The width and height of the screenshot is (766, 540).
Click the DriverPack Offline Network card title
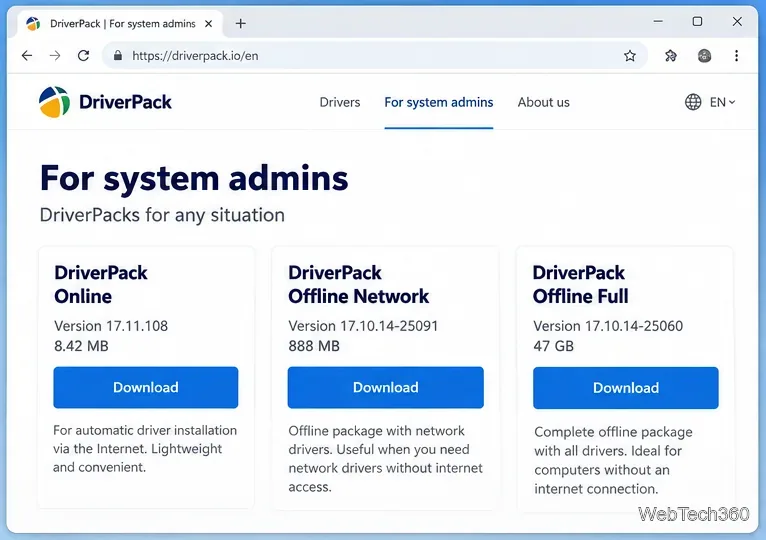(359, 284)
